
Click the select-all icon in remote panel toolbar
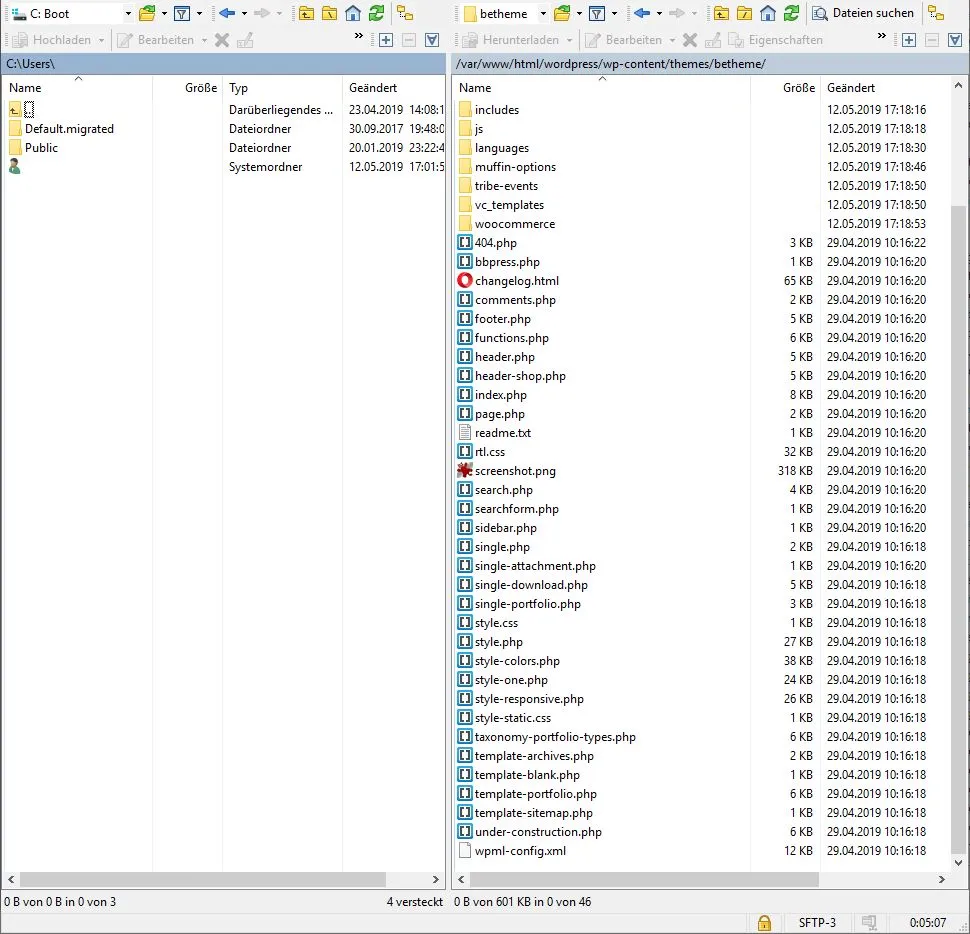955,40
